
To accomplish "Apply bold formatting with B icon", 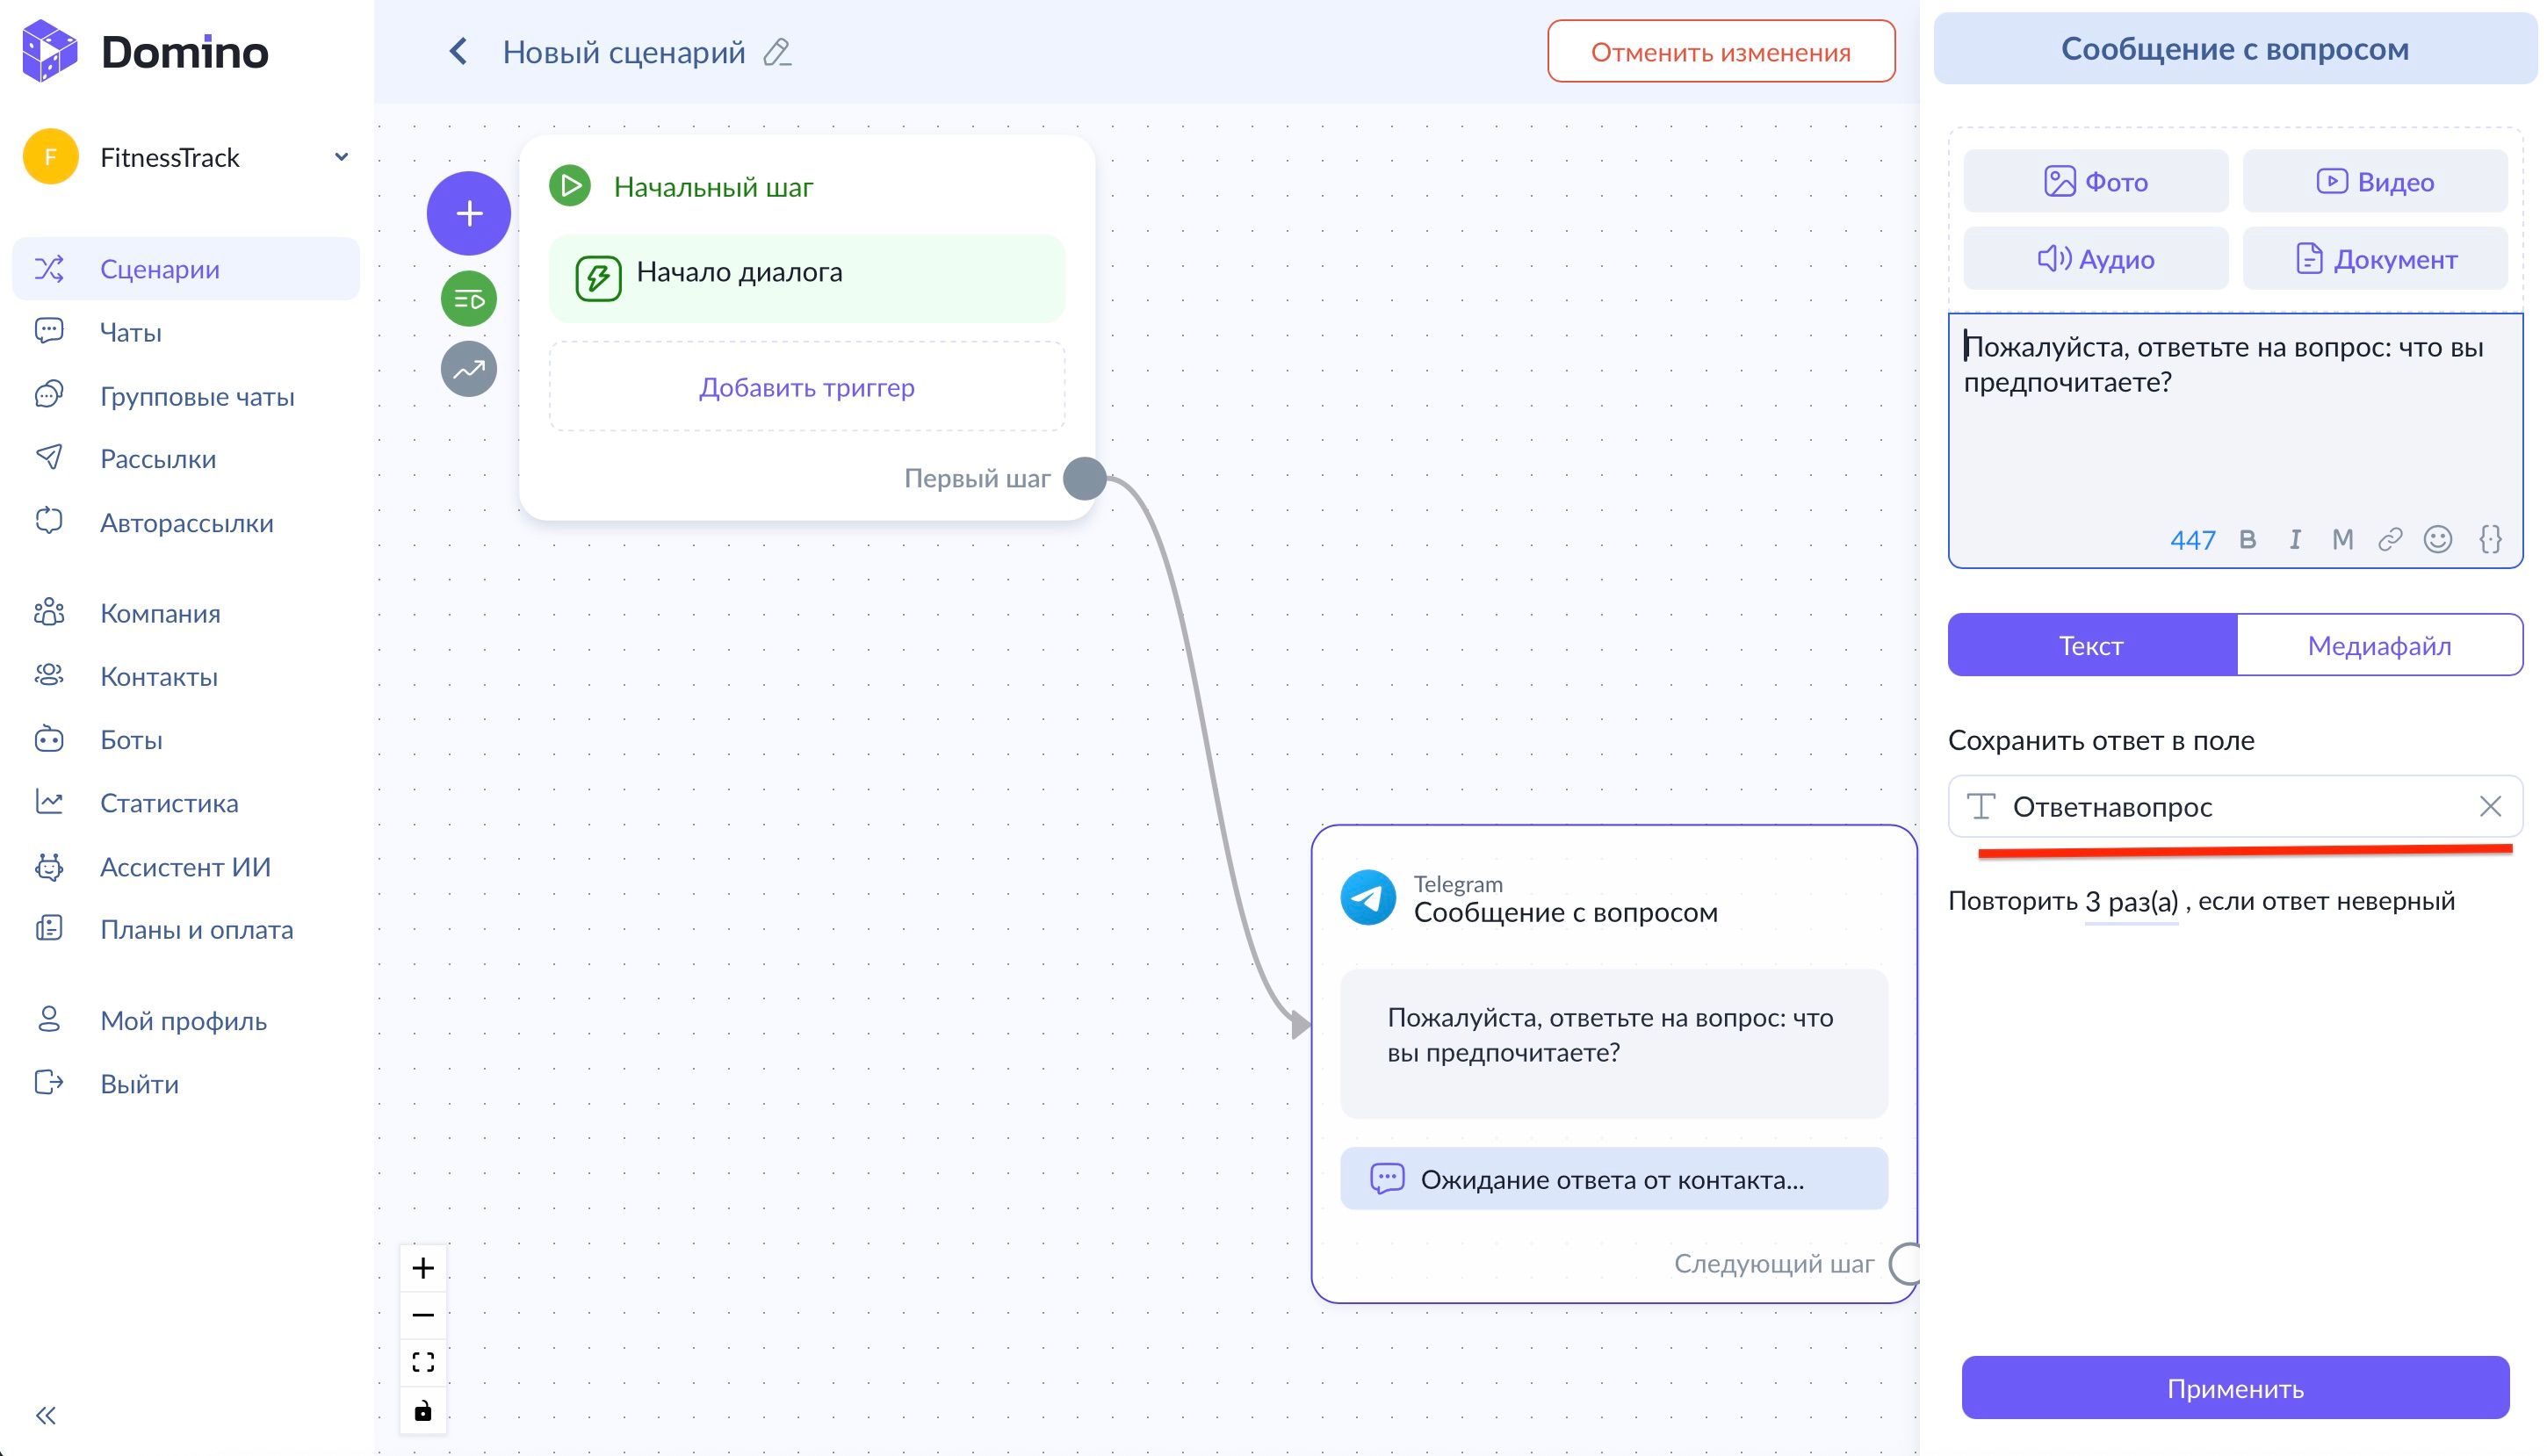I will point(2247,540).
